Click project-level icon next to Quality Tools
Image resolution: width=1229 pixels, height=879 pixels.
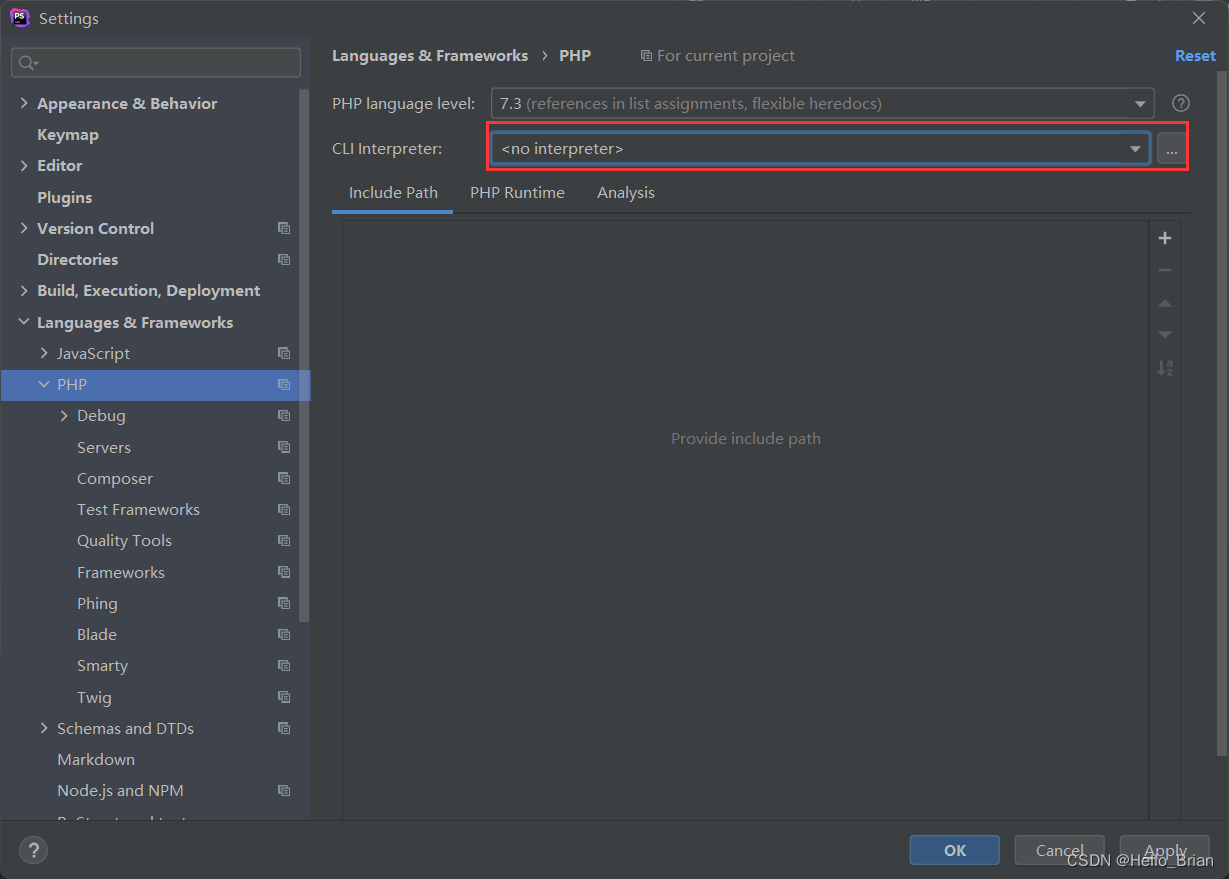[x=284, y=540]
